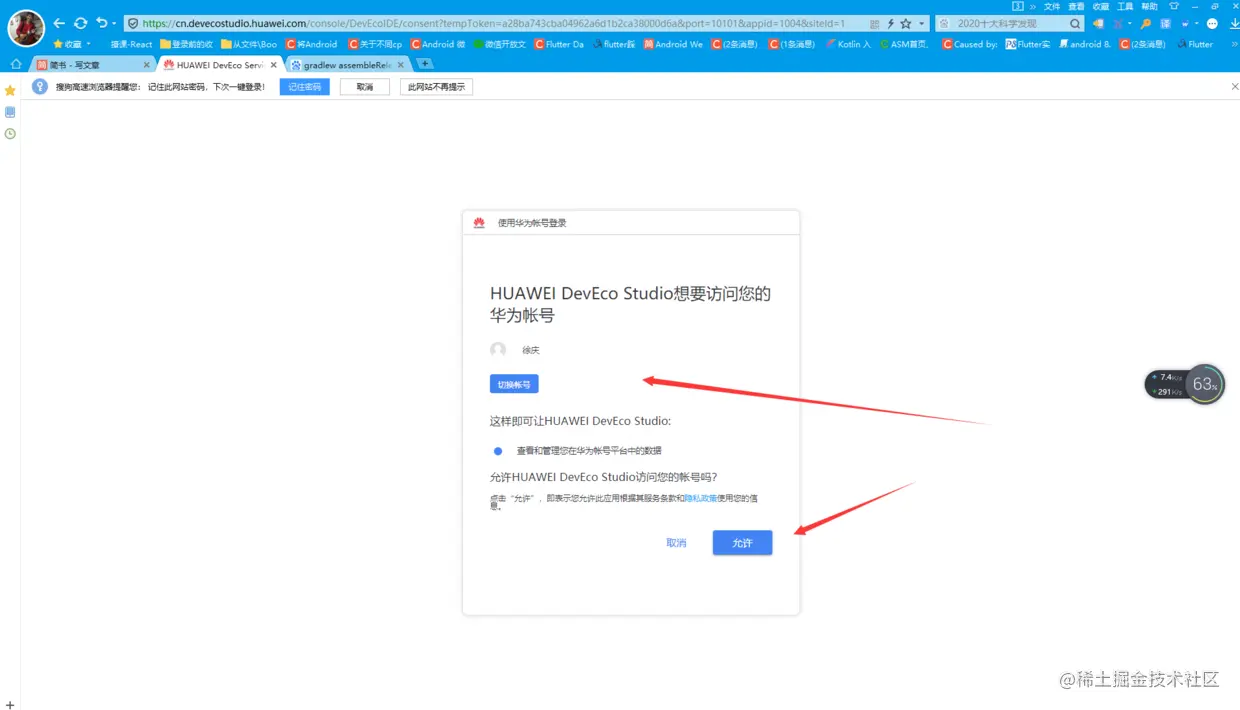Open the Caused by: bookmark
The height and width of the screenshot is (710, 1240).
[x=970, y=44]
